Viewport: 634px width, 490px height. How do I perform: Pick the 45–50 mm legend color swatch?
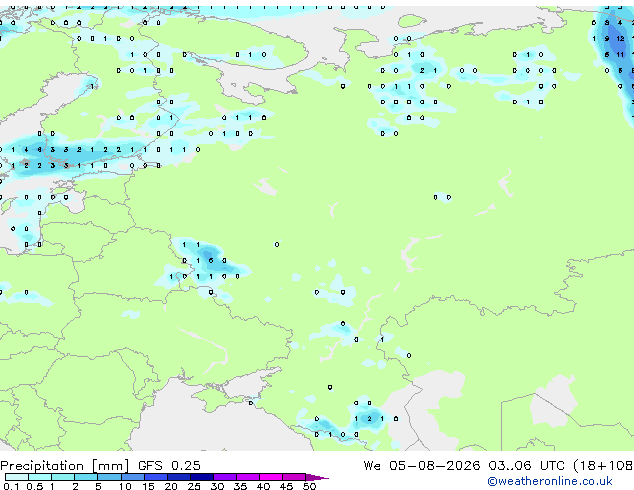(294, 477)
